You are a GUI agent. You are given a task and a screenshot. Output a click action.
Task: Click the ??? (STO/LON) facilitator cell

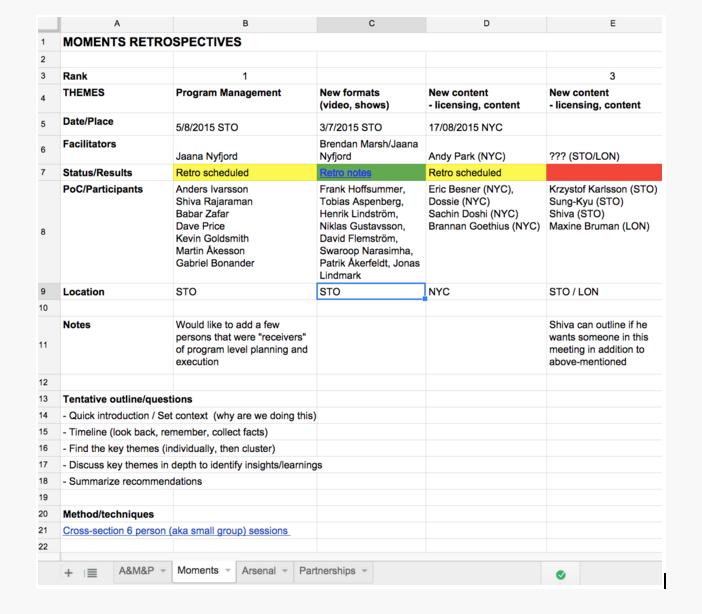coord(604,150)
